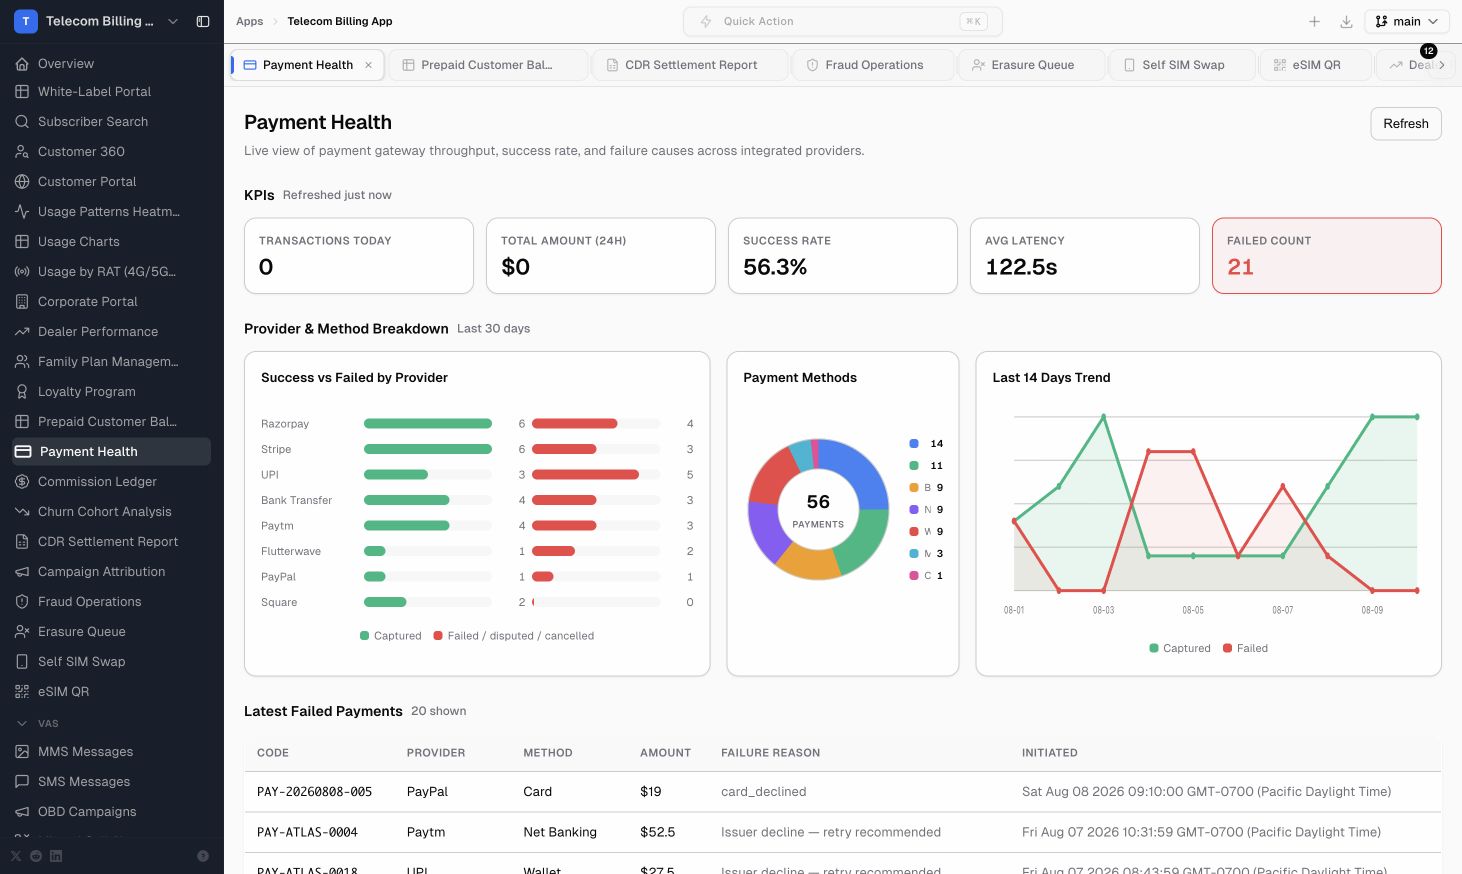Toggle Captured series in provider chart legend
Image resolution: width=1462 pixels, height=874 pixels.
(391, 636)
